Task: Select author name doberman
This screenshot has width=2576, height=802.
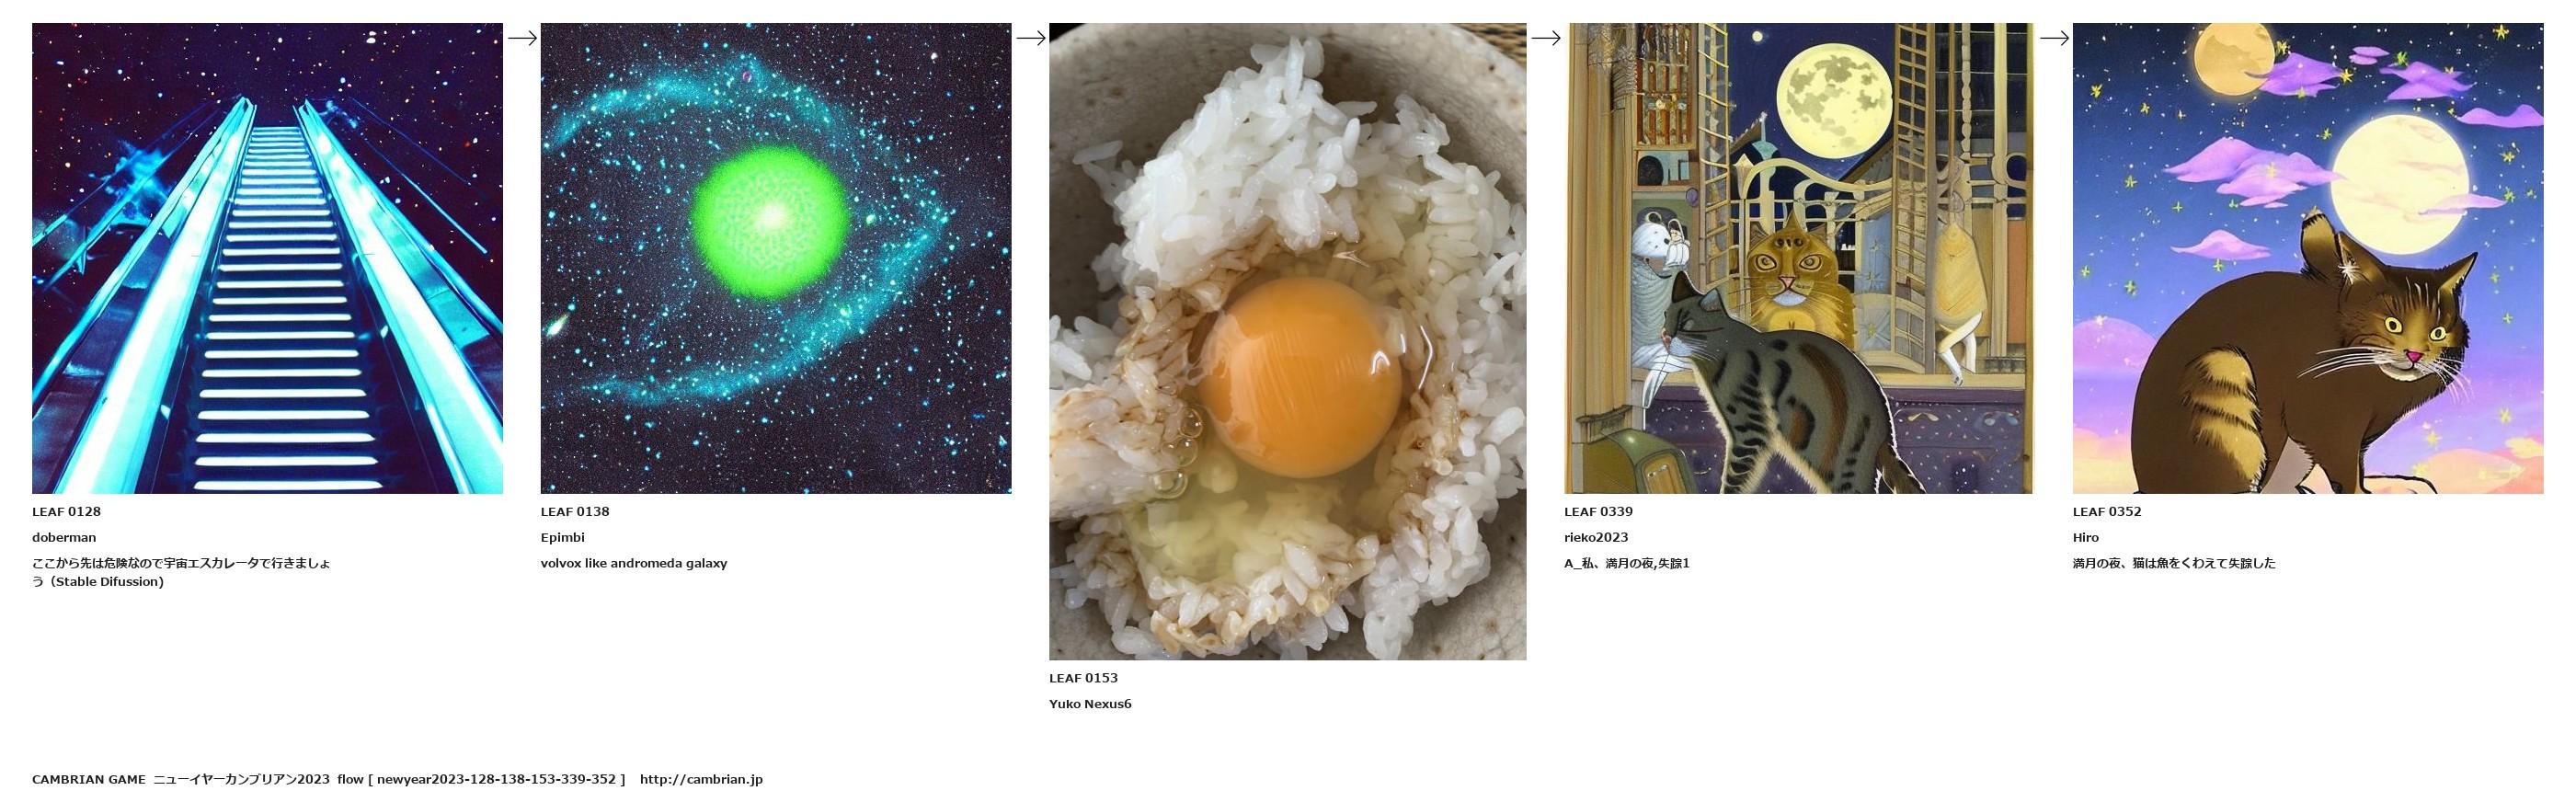Action: click(x=64, y=537)
